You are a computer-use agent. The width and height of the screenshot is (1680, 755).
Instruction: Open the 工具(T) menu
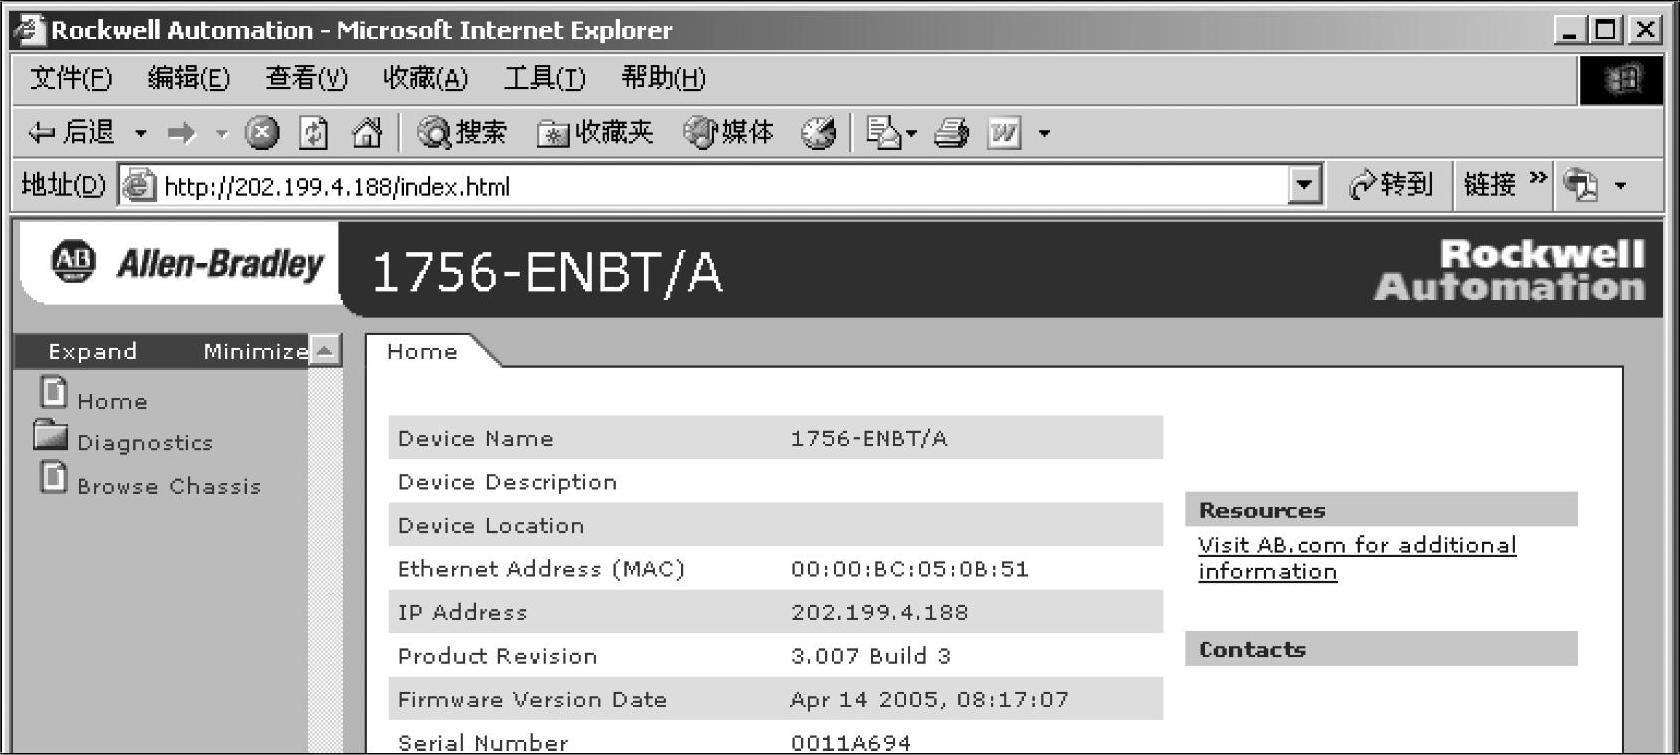pos(544,78)
